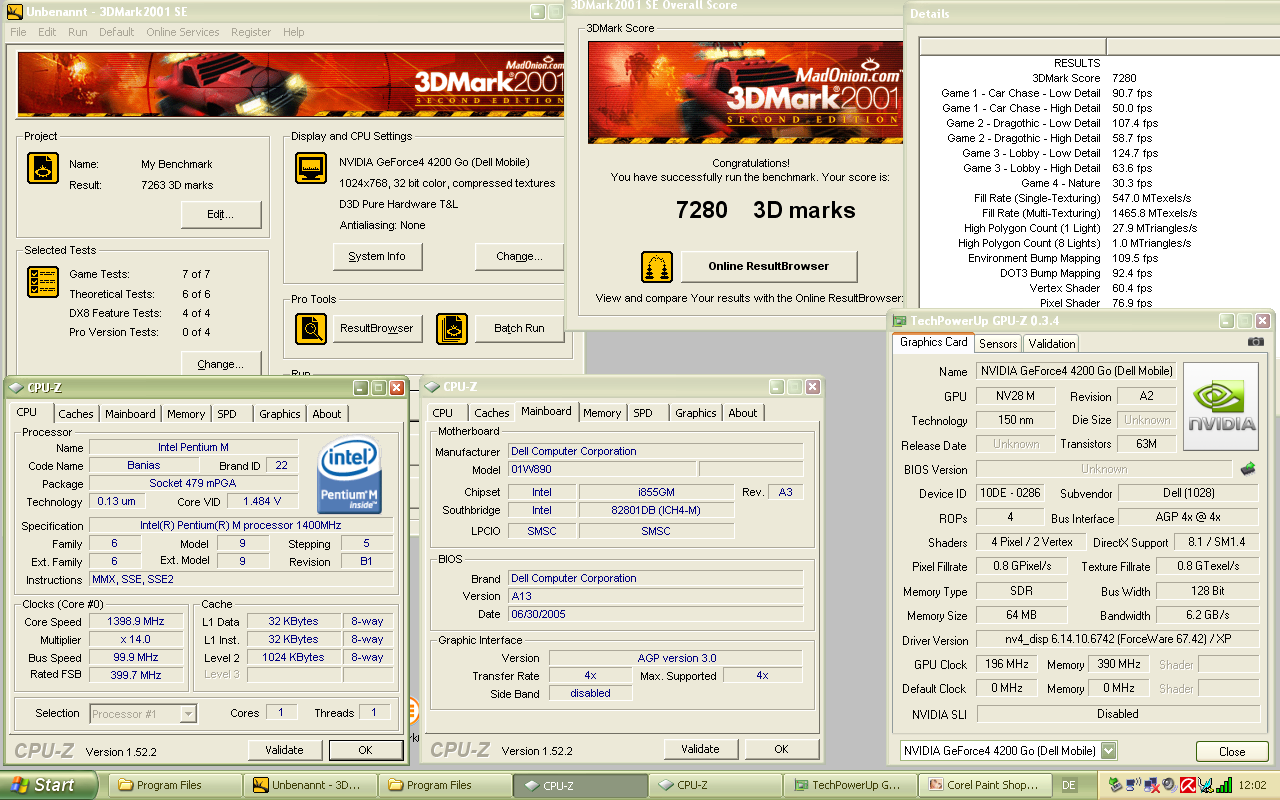Open the GPU selection dropdown in GPU-Z
1280x800 pixels.
click(1108, 751)
